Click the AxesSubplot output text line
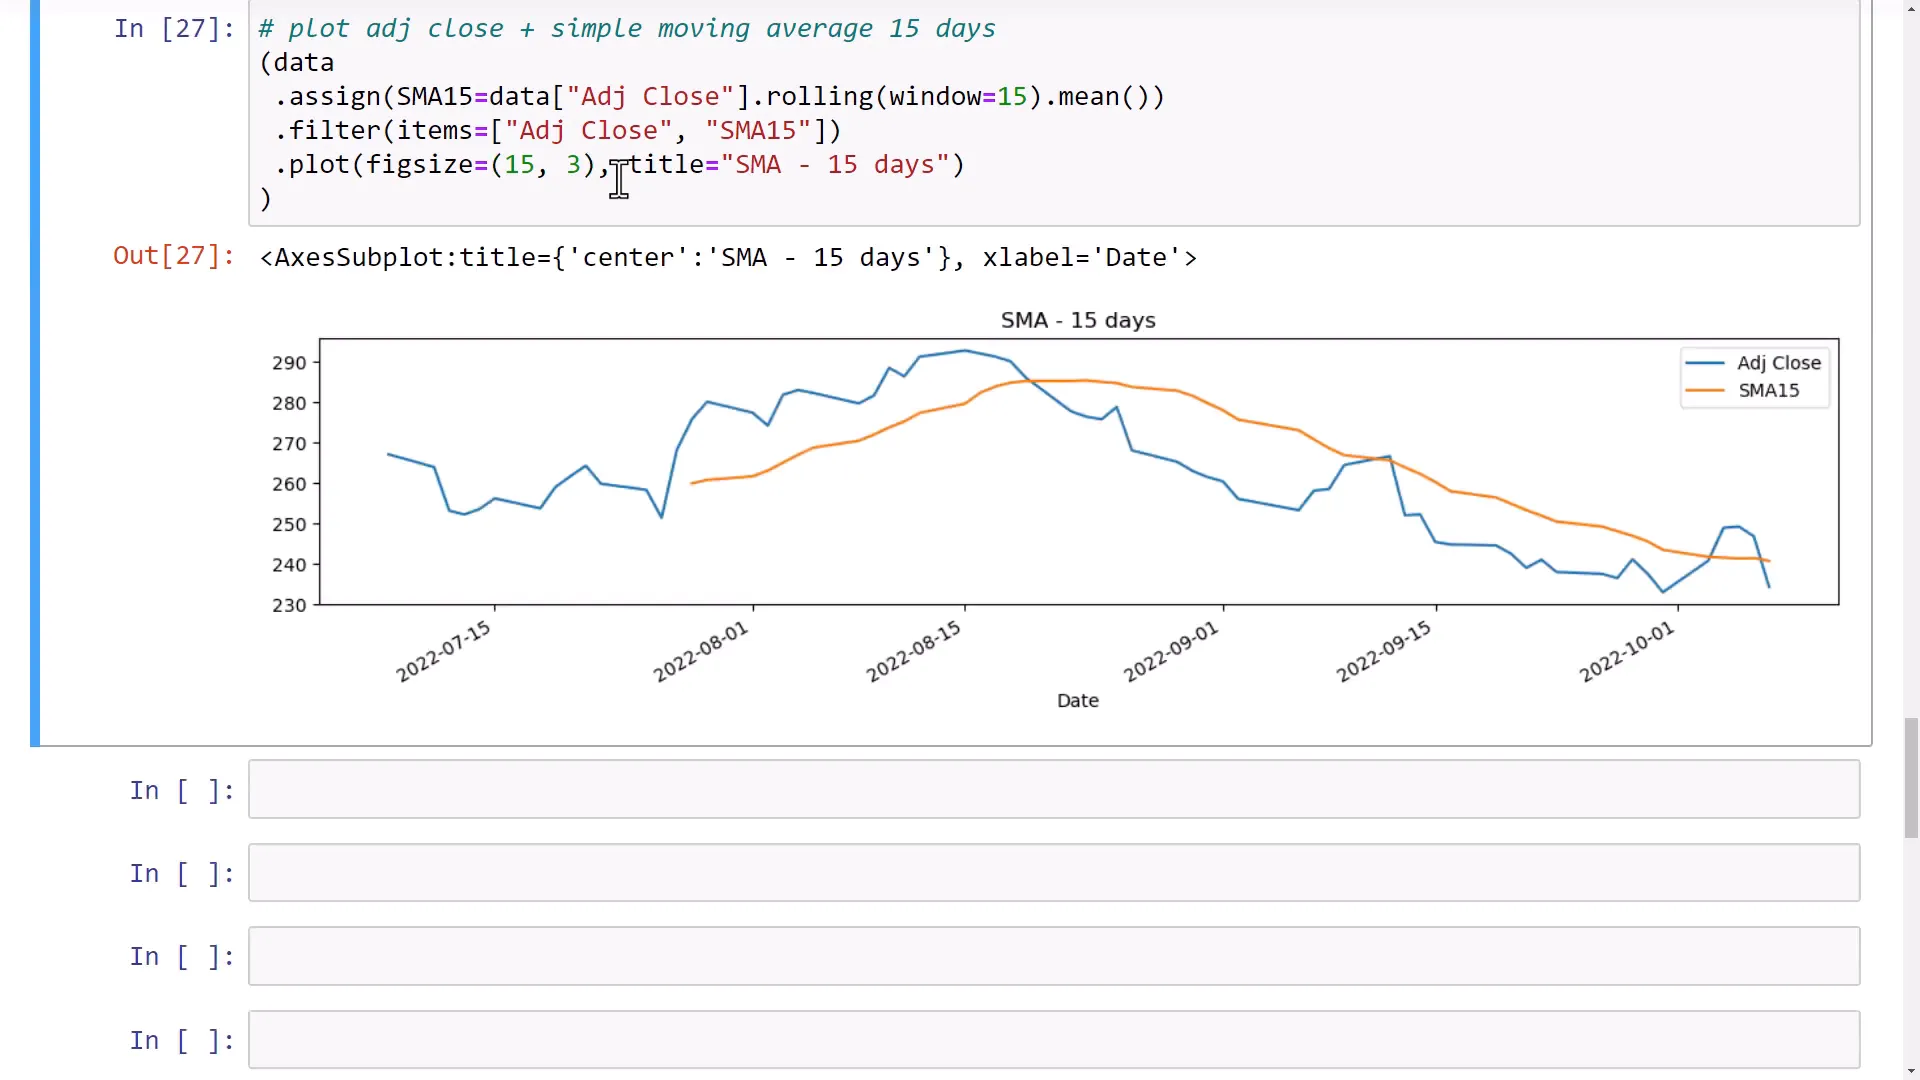The image size is (1920, 1080). pyautogui.click(x=727, y=258)
